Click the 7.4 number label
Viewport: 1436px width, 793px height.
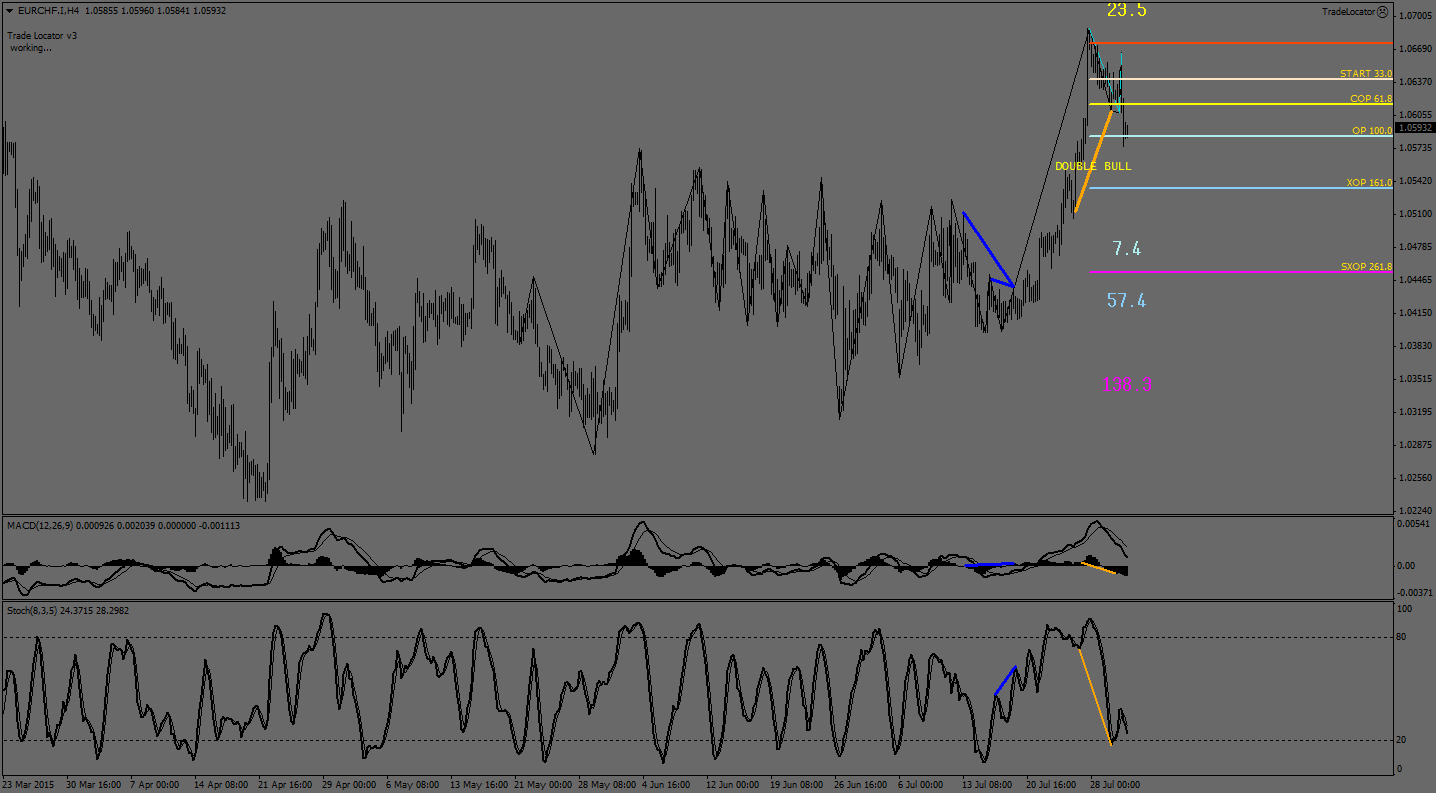click(1126, 248)
